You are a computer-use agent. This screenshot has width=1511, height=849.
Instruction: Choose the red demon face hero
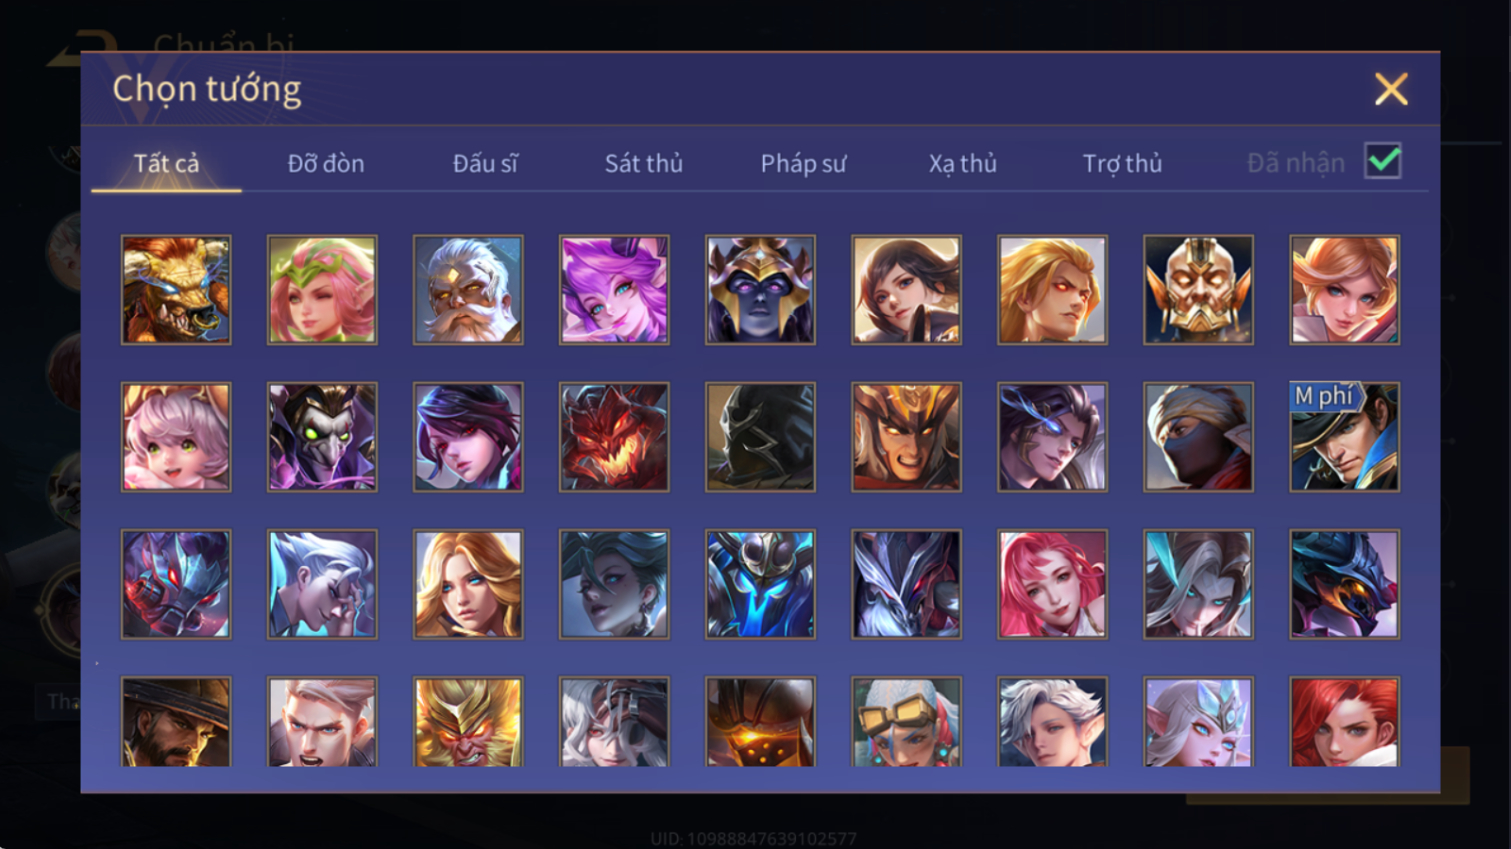pos(614,437)
